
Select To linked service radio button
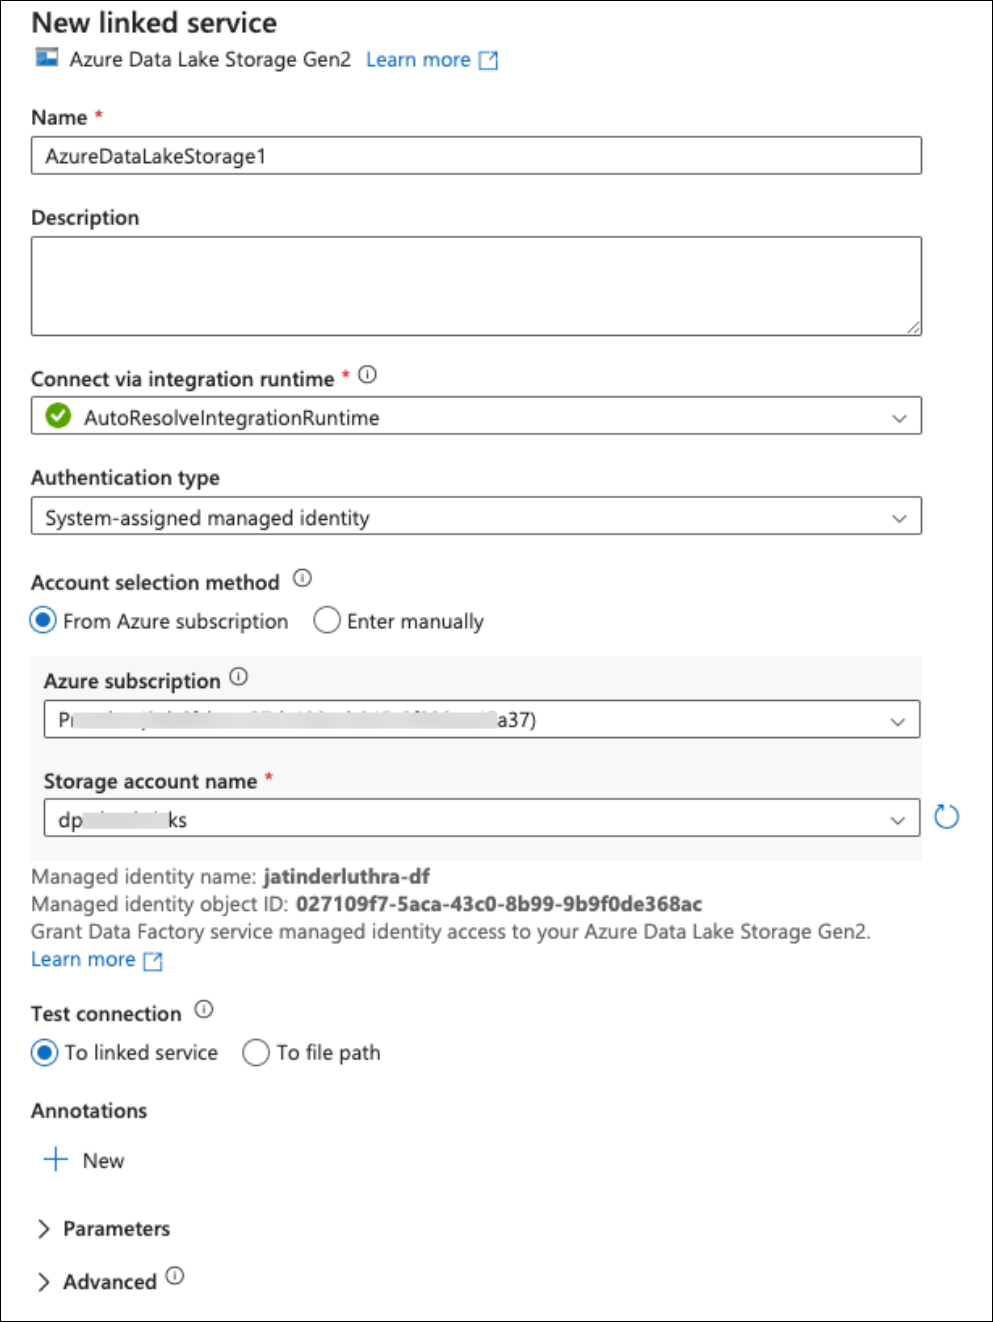tap(44, 1053)
